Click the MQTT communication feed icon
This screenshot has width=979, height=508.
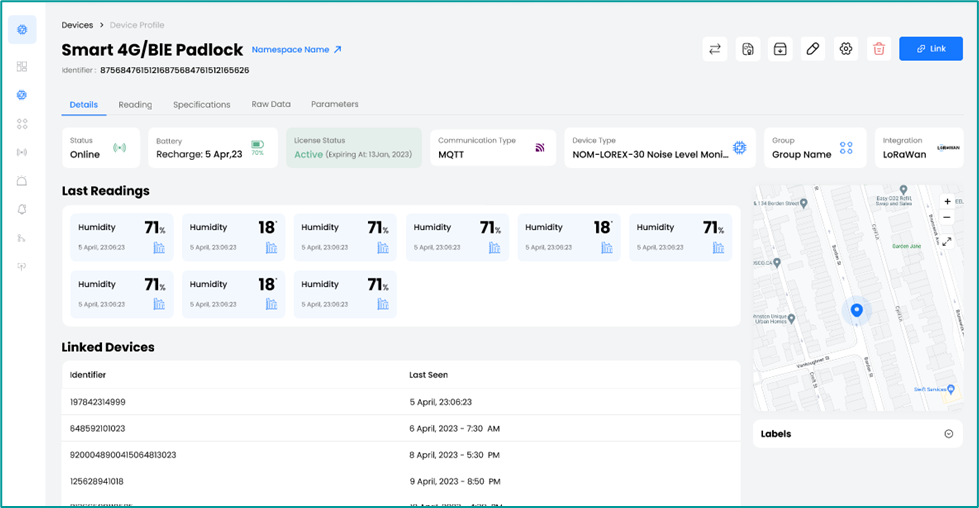[540, 147]
